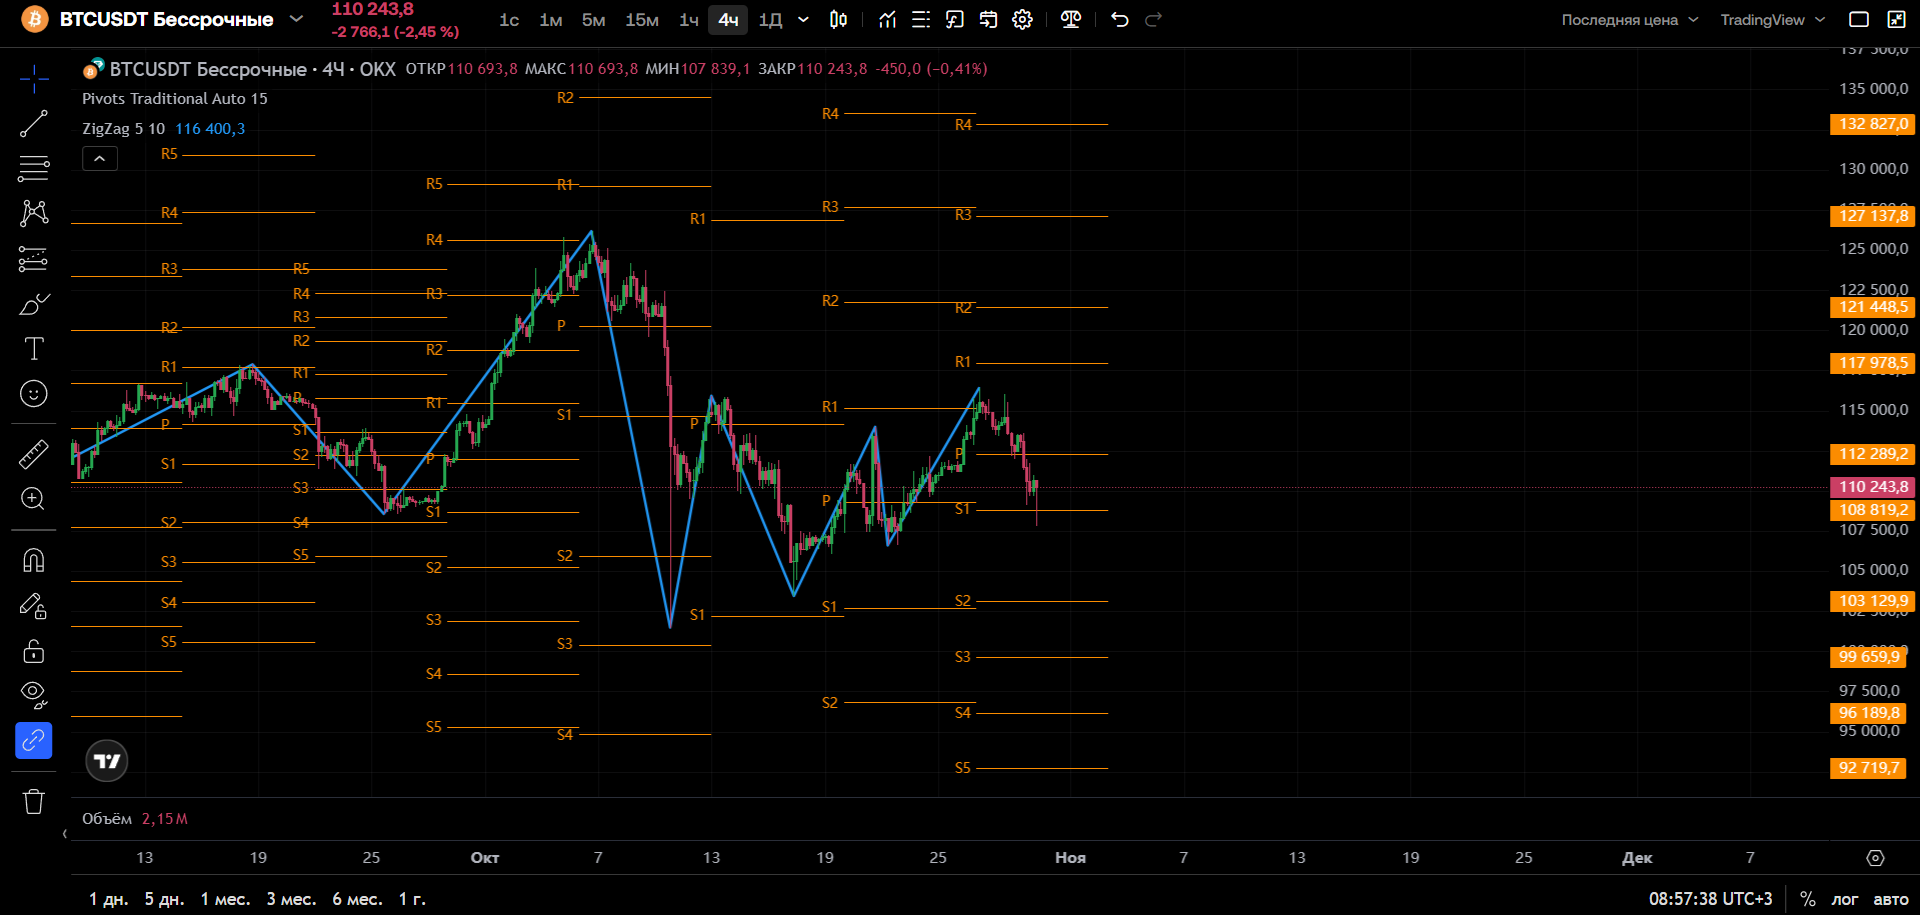
Task: Toggle percent scale mode
Action: pyautogui.click(x=1808, y=899)
